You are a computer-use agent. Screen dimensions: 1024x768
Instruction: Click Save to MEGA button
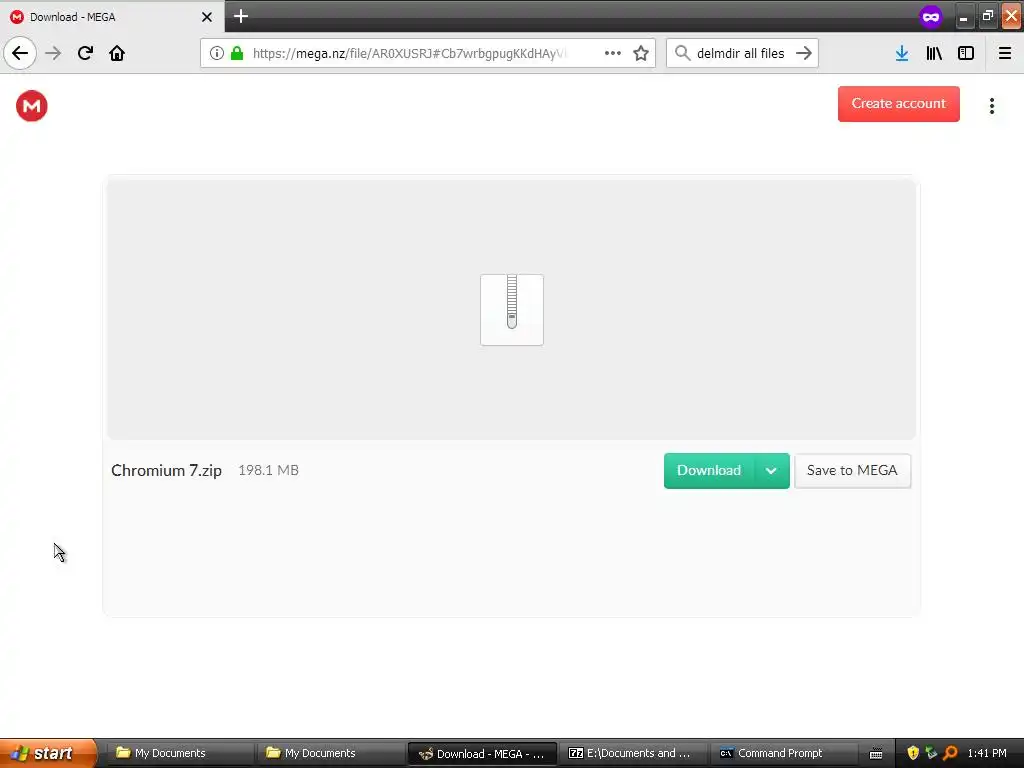click(x=852, y=470)
